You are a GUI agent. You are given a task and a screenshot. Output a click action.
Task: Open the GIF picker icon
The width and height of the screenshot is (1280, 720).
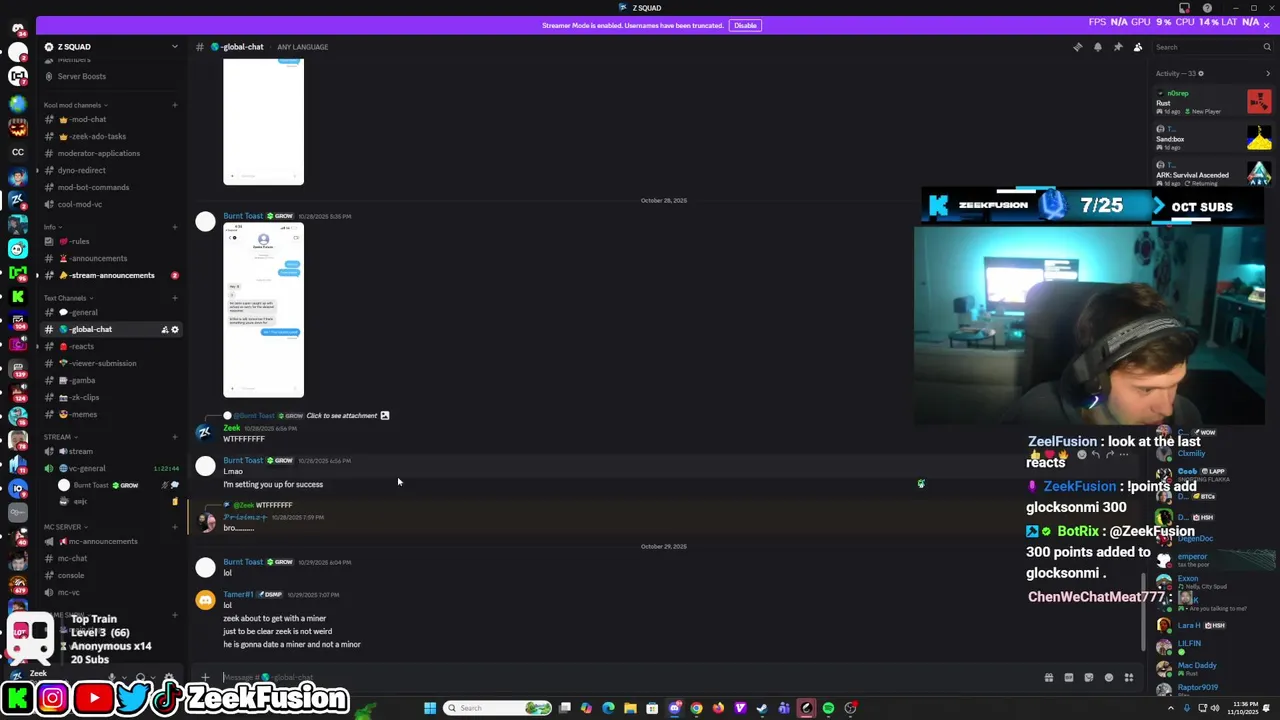coord(1069,677)
